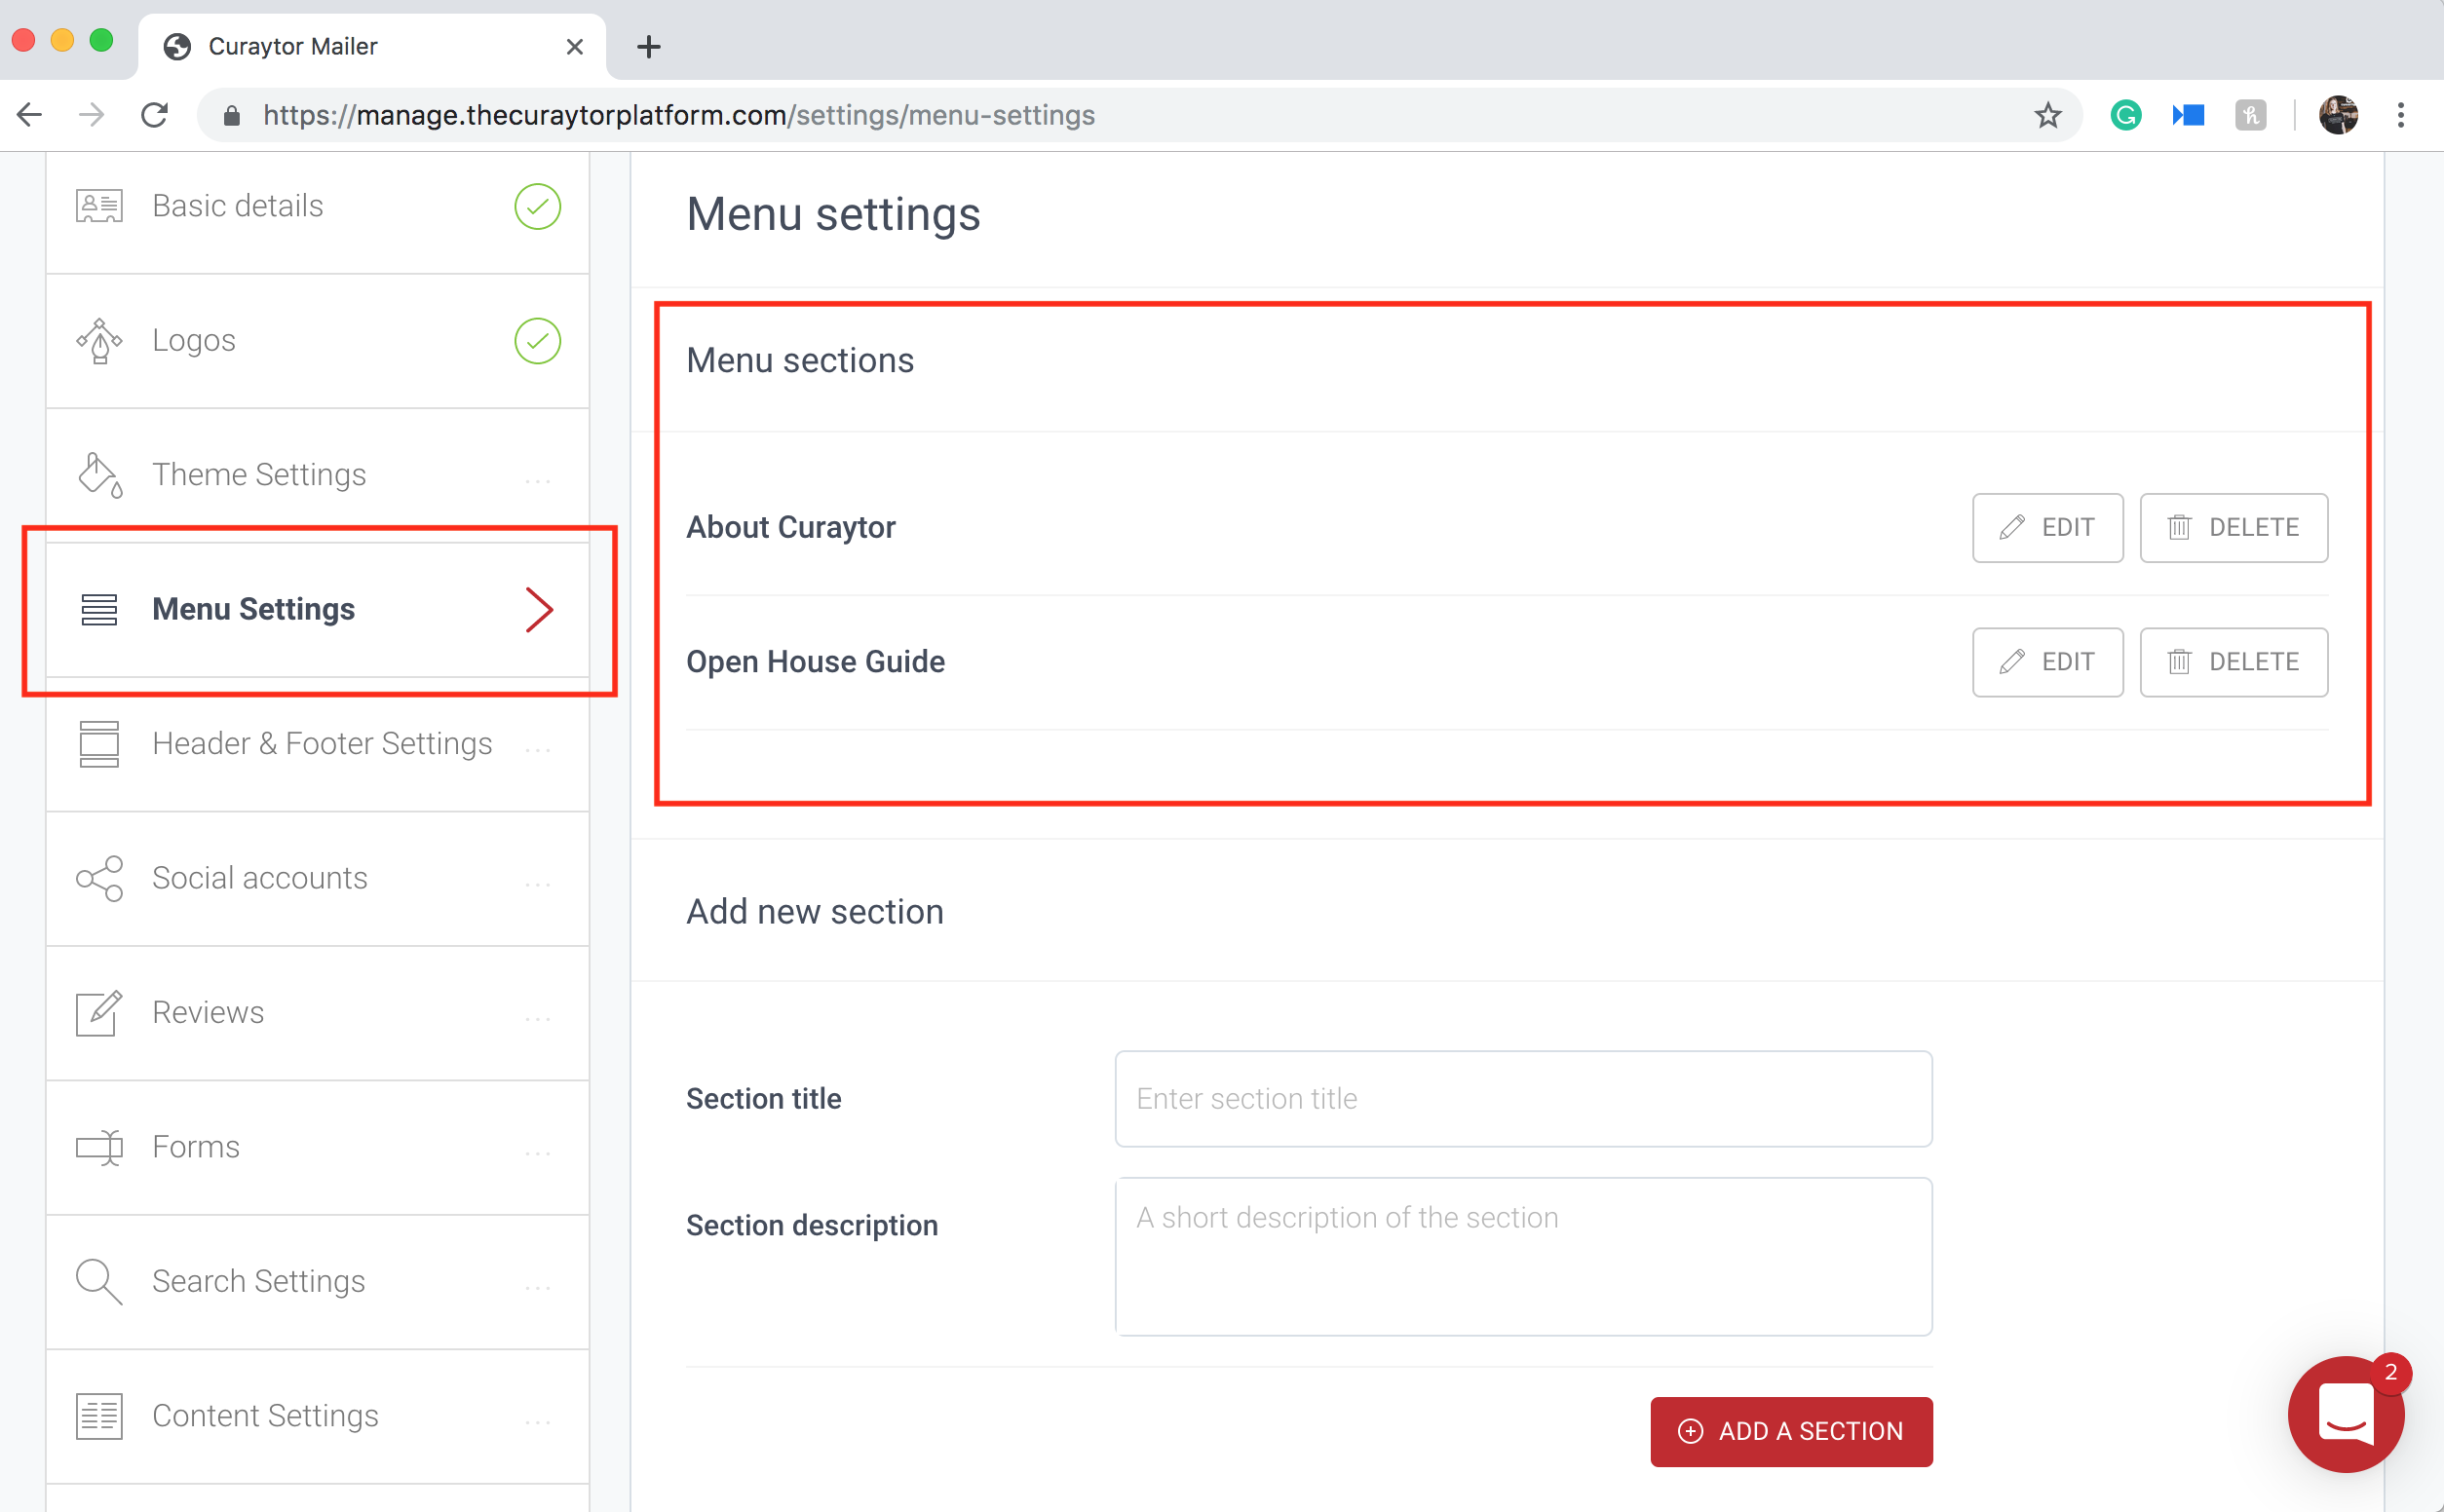2444x1512 pixels.
Task: Click the Logos pen-tool icon
Action: (x=99, y=340)
